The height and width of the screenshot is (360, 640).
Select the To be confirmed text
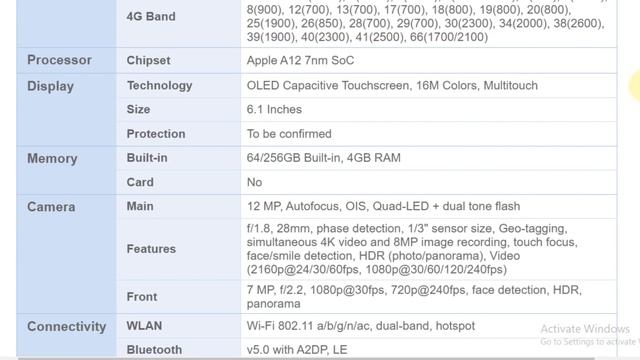pos(289,134)
